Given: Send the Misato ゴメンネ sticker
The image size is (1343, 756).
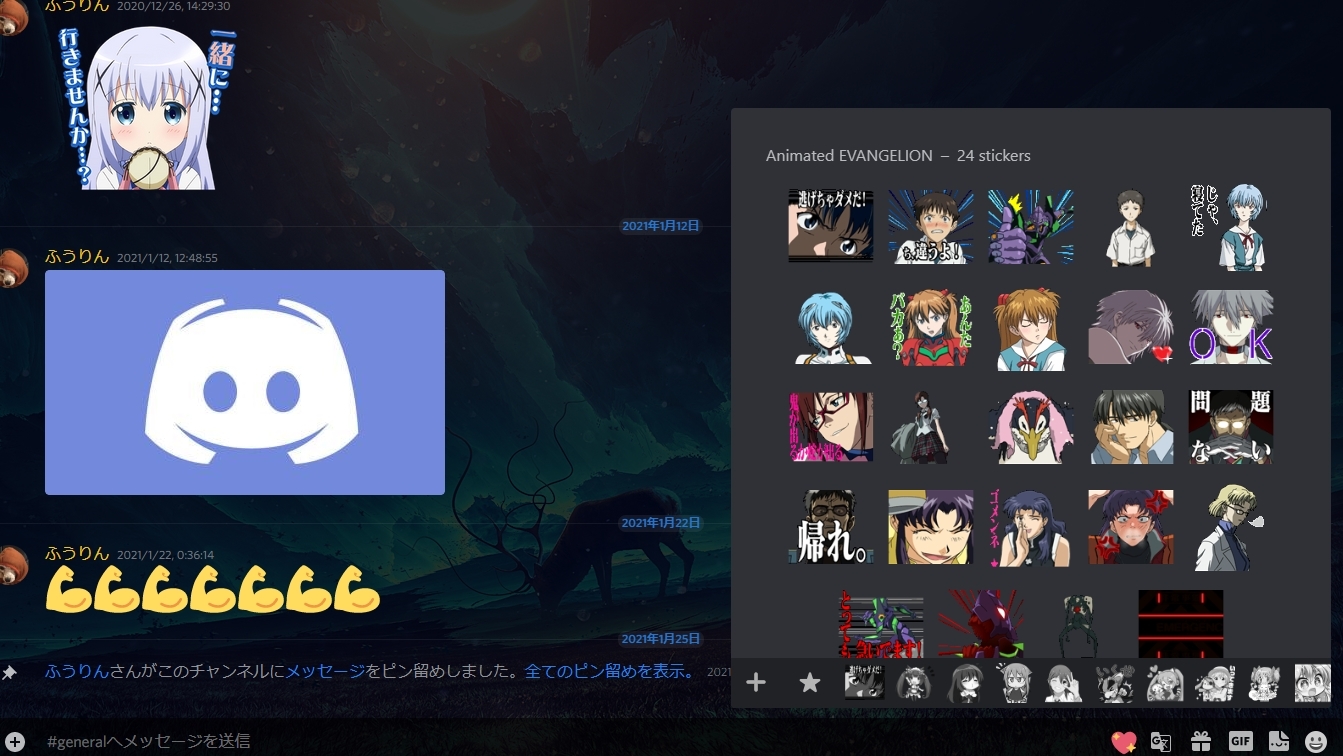Looking at the screenshot, I should [x=1031, y=527].
